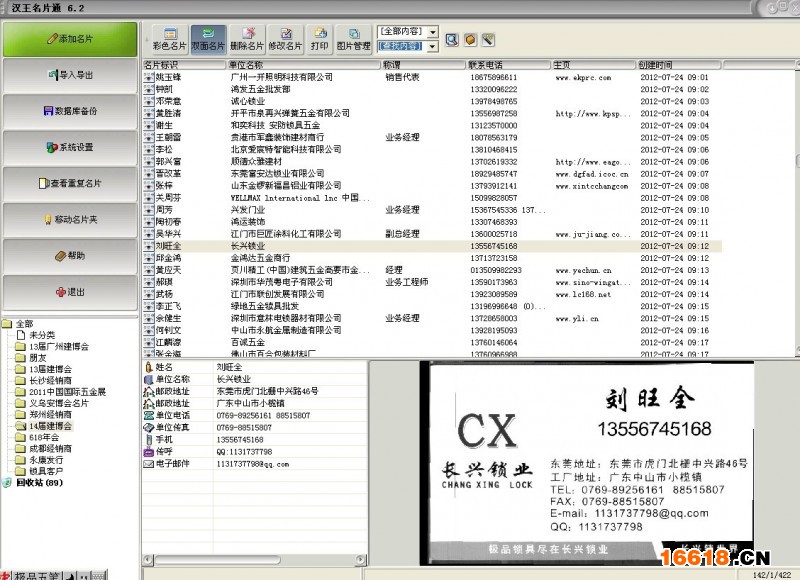800x580 pixels.
Task: Toggle the 双面名片 double-sided card tool
Action: (x=208, y=39)
